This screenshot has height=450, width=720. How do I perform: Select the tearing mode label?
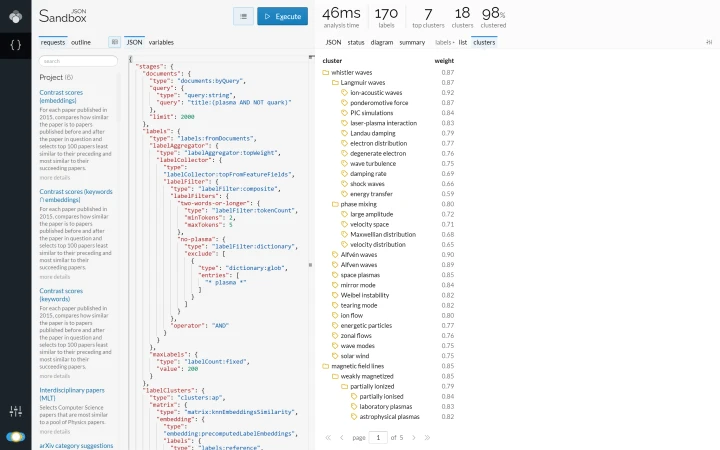[x=359, y=305]
